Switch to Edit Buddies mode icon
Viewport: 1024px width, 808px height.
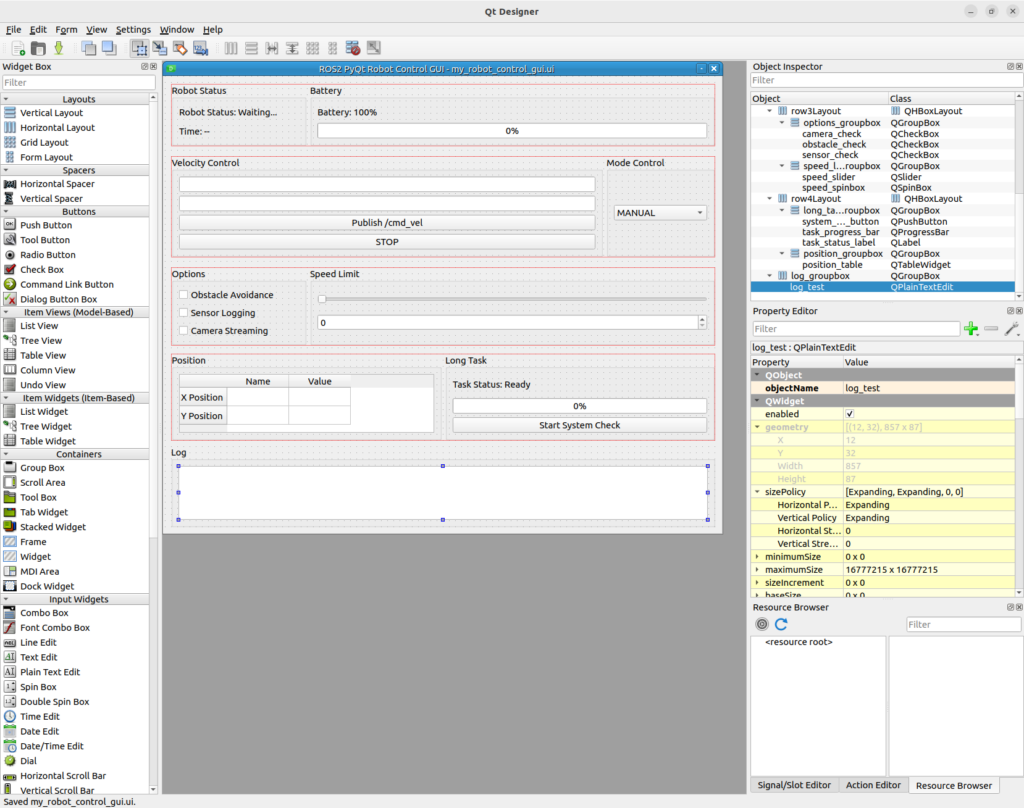(x=180, y=48)
